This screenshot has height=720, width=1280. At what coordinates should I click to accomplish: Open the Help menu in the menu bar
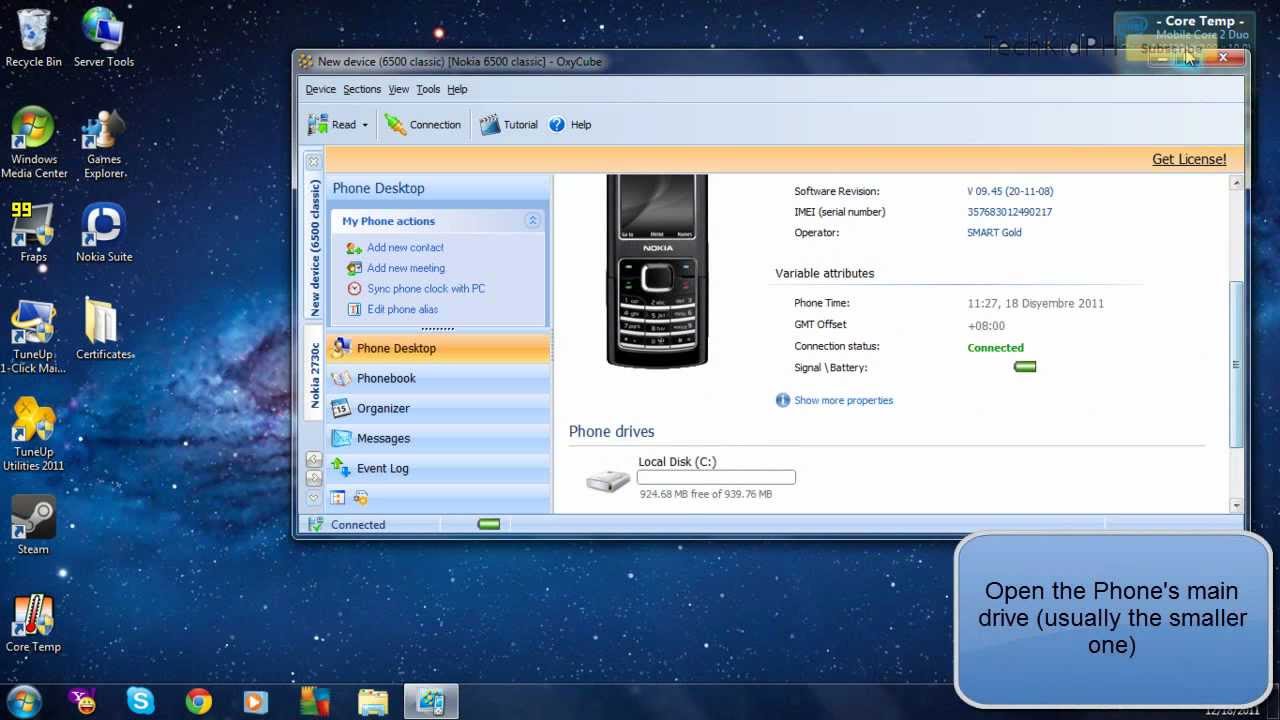click(457, 89)
